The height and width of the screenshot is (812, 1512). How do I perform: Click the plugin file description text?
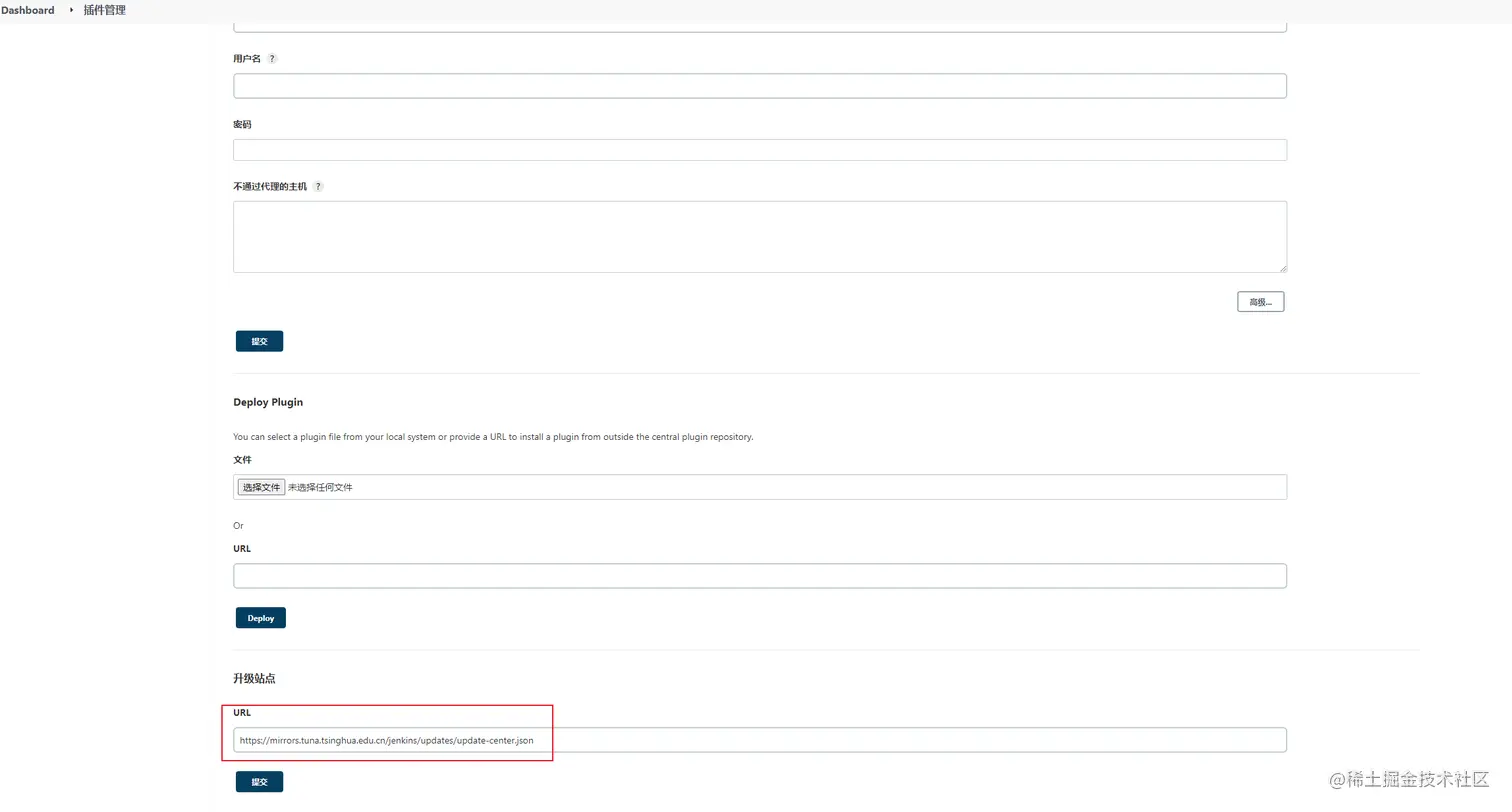[493, 437]
